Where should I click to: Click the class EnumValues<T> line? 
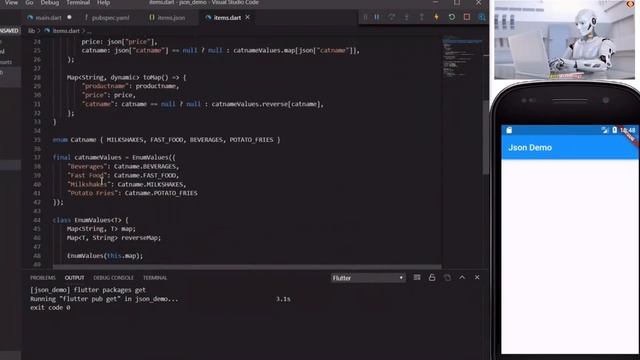pos(90,220)
